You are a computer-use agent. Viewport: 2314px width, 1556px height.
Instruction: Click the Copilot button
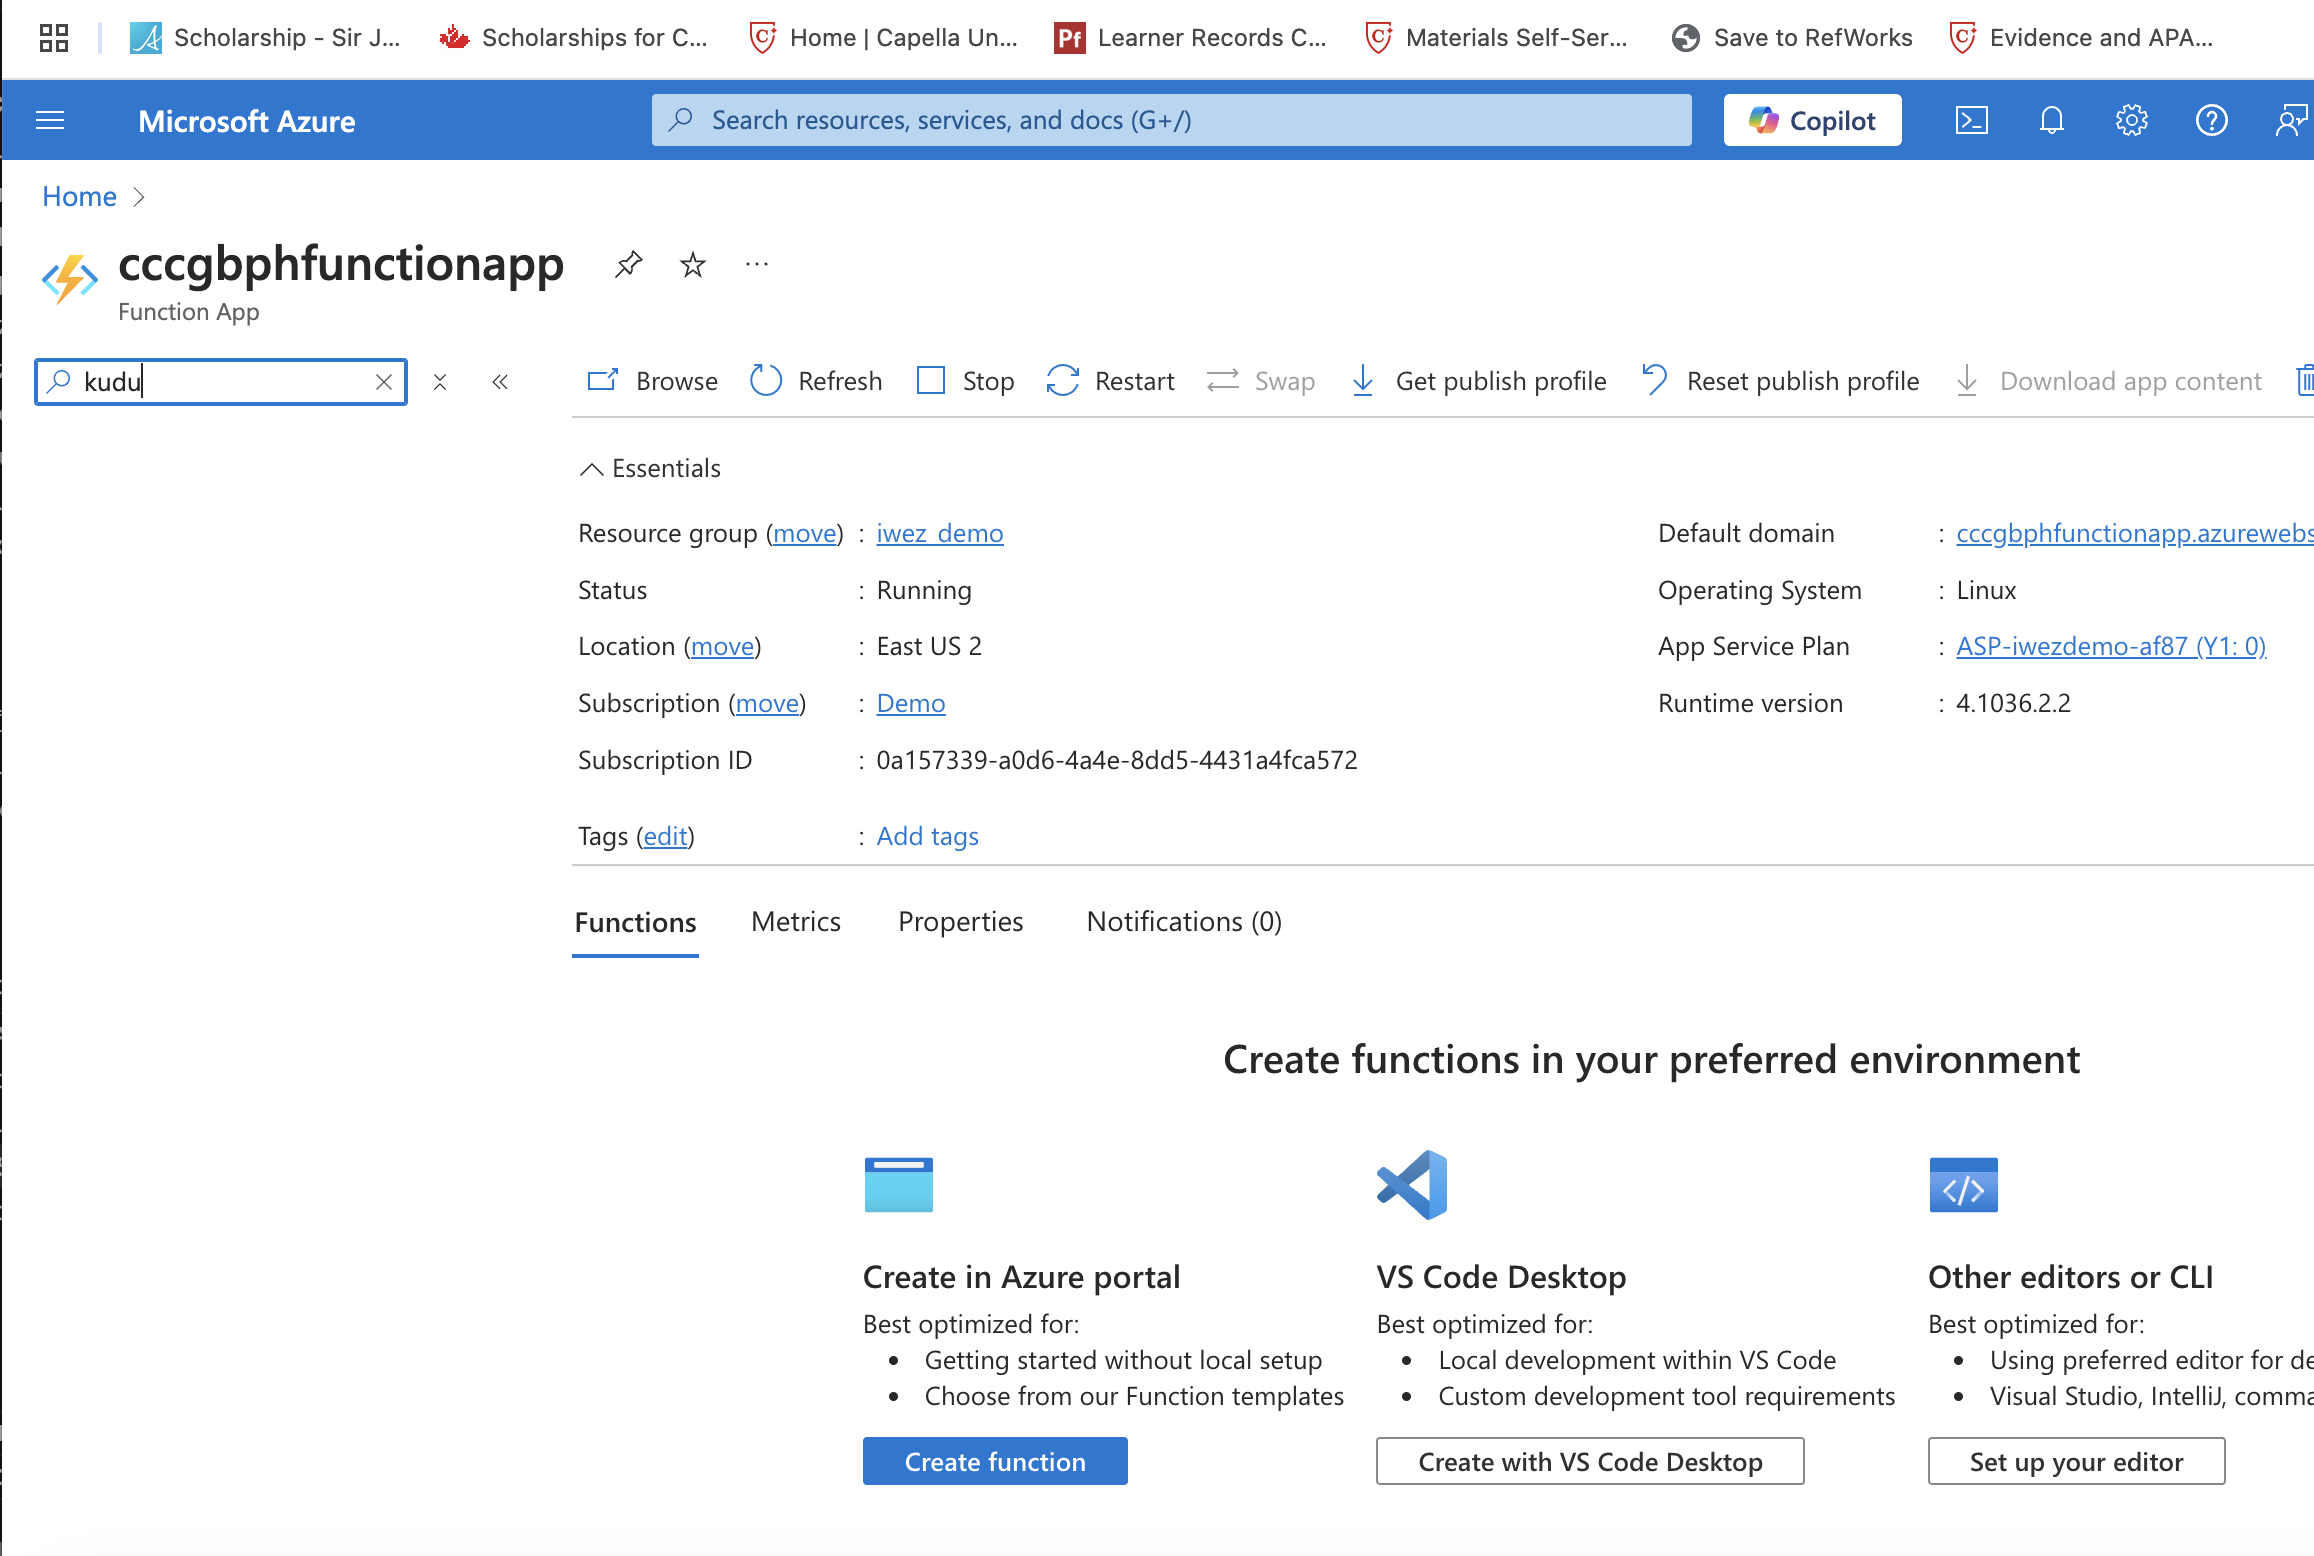[x=1812, y=120]
